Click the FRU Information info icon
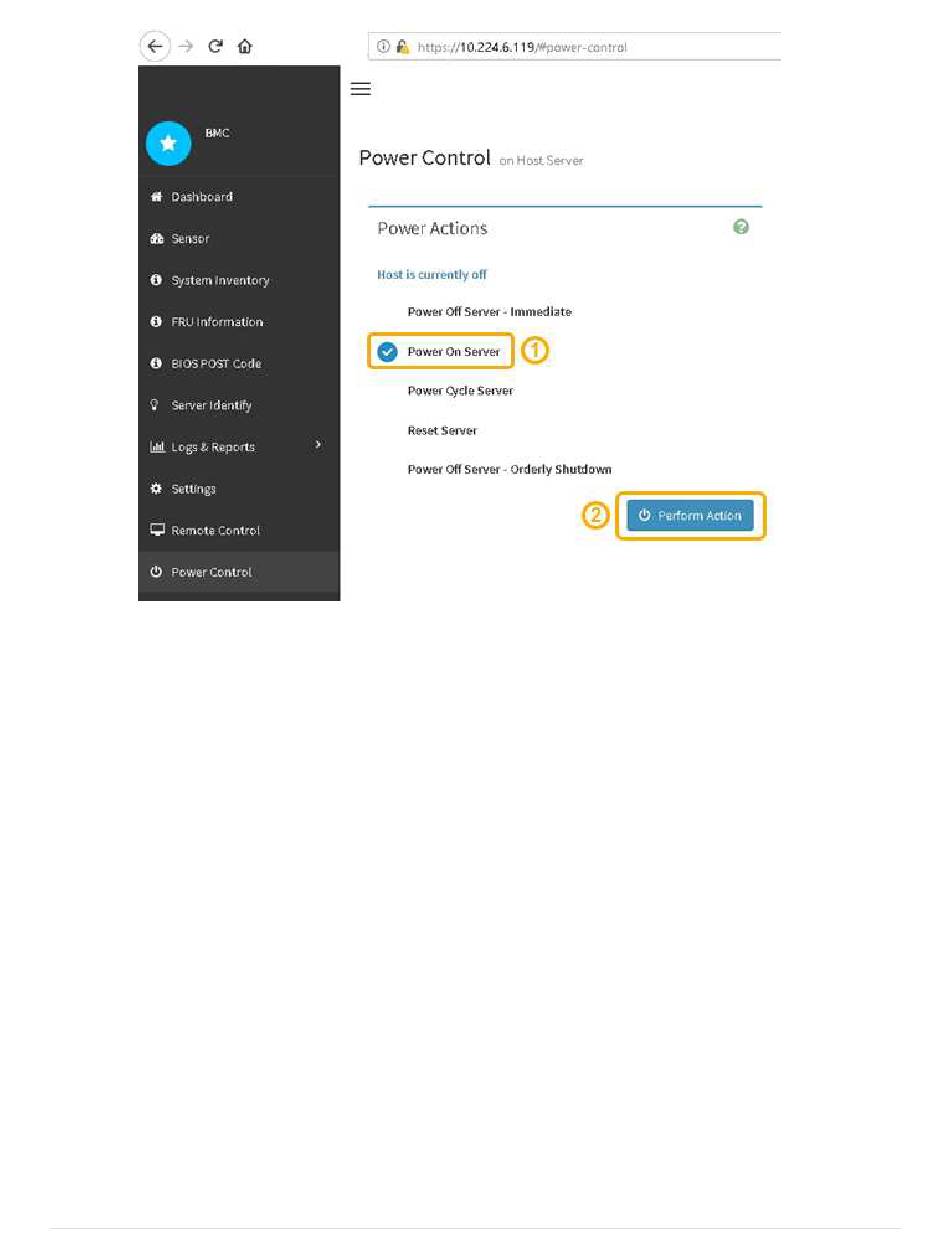 156,322
